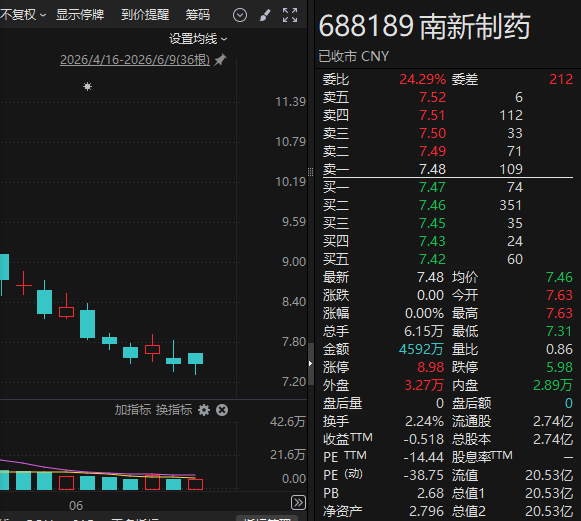This screenshot has width=581, height=521.
Task: Expand the 设置均线 dropdown
Action: pos(198,39)
